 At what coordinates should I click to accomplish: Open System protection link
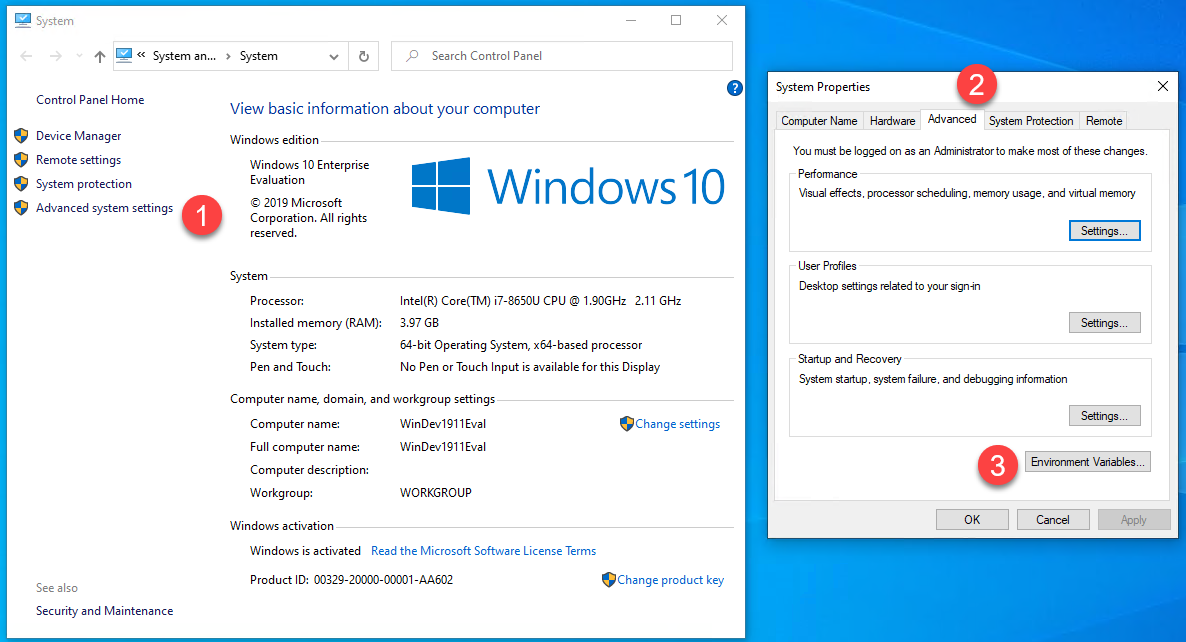point(84,184)
